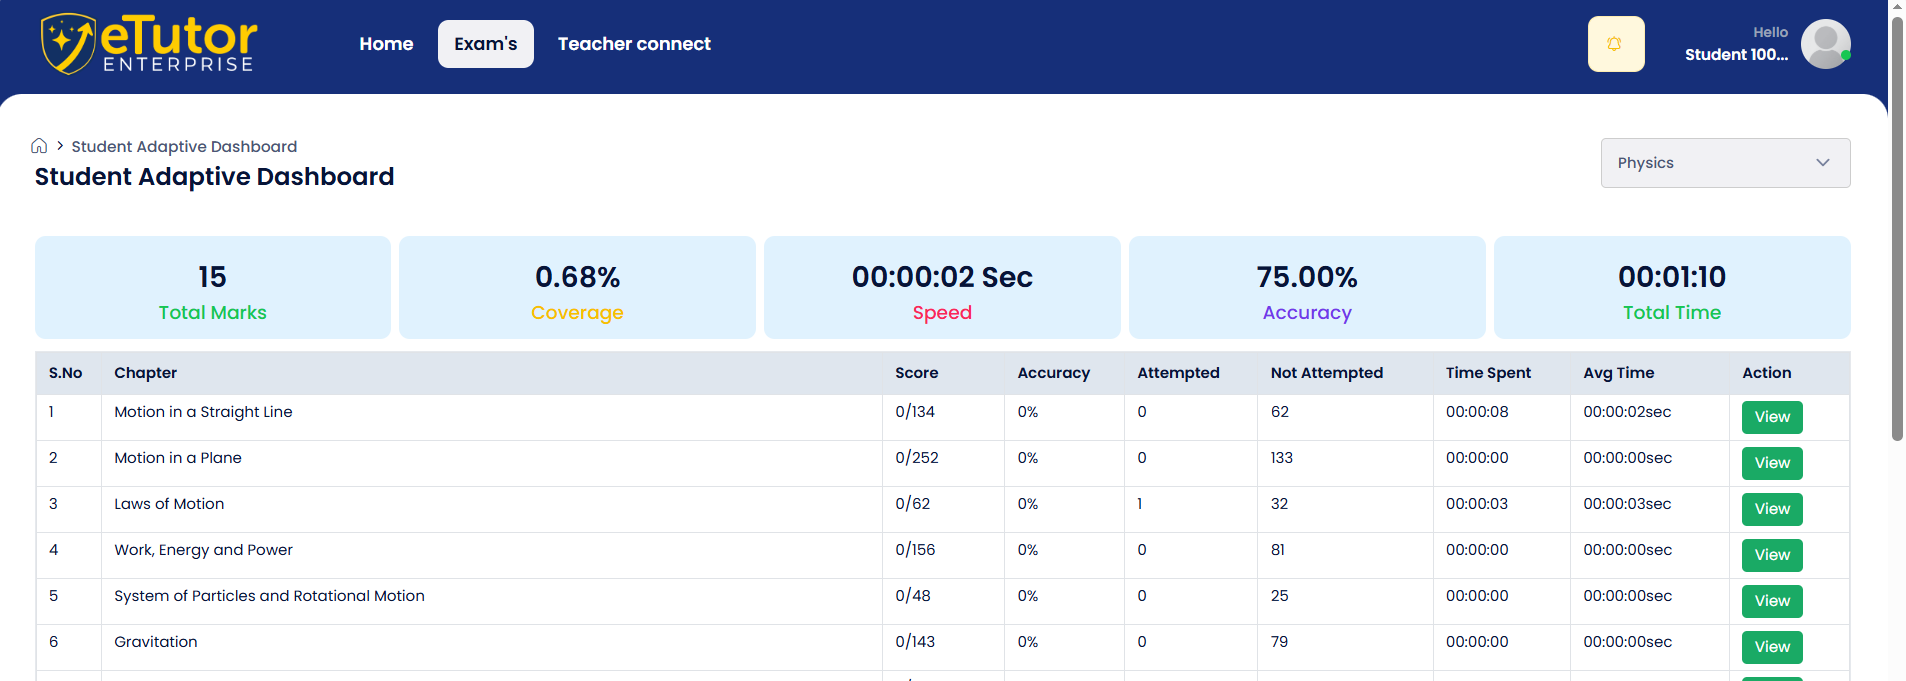Image resolution: width=1906 pixels, height=681 pixels.
Task: View Work, Energy and Power chapter
Action: click(x=1772, y=555)
